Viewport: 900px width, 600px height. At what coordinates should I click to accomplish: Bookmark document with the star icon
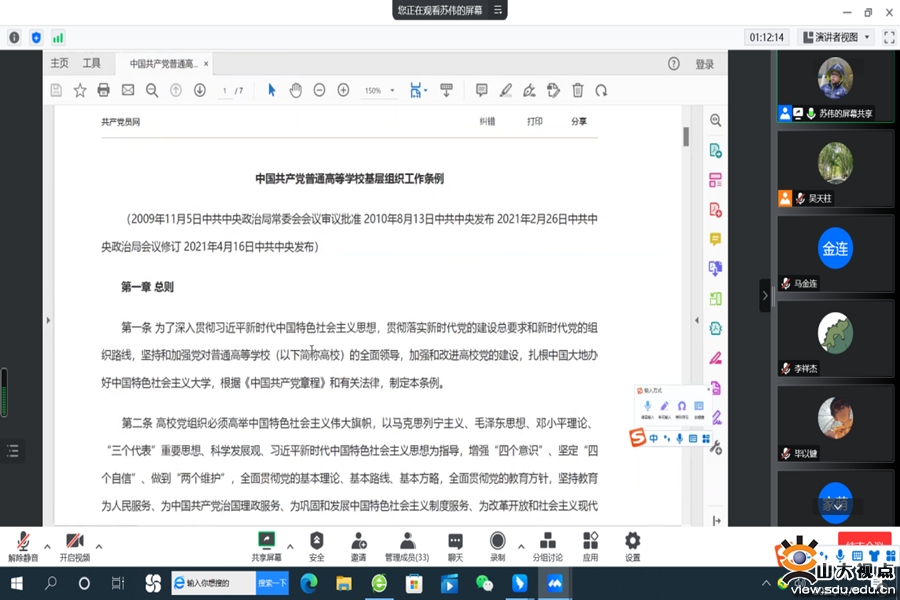[80, 90]
